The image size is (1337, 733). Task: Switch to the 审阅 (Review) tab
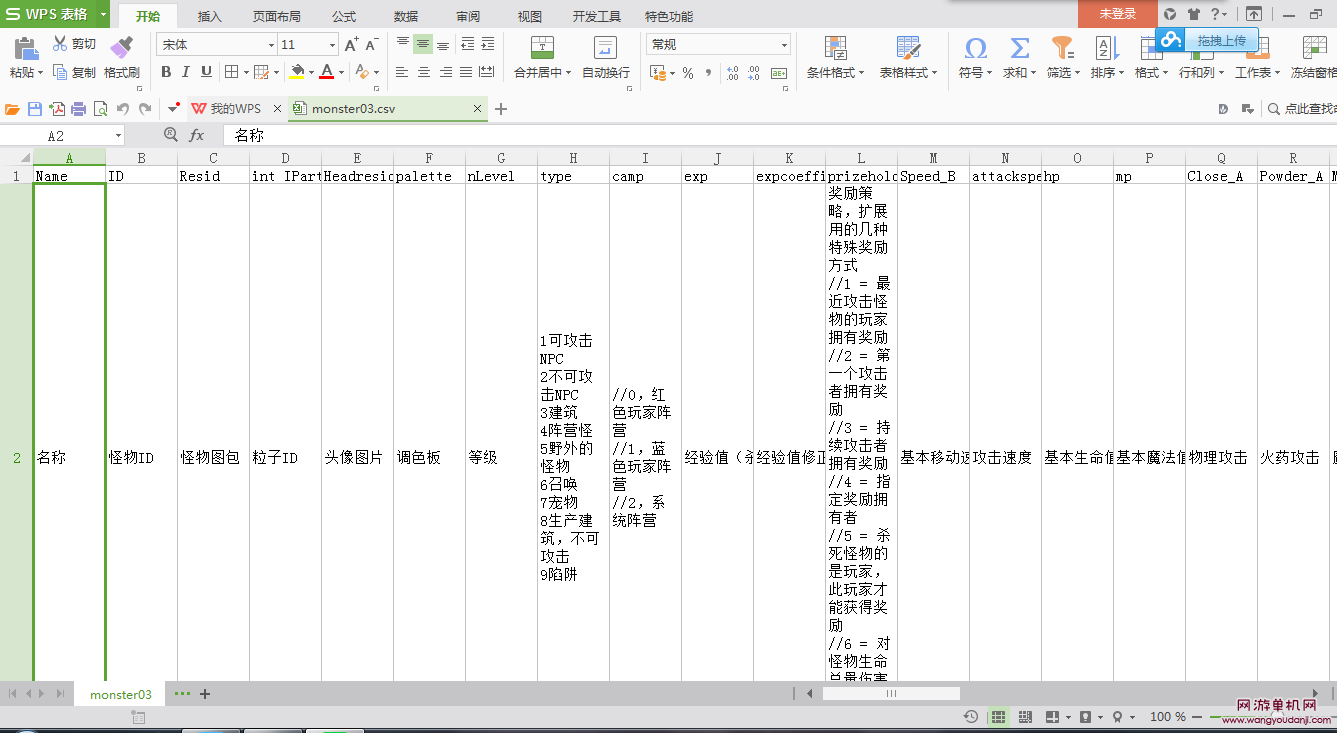tap(468, 16)
